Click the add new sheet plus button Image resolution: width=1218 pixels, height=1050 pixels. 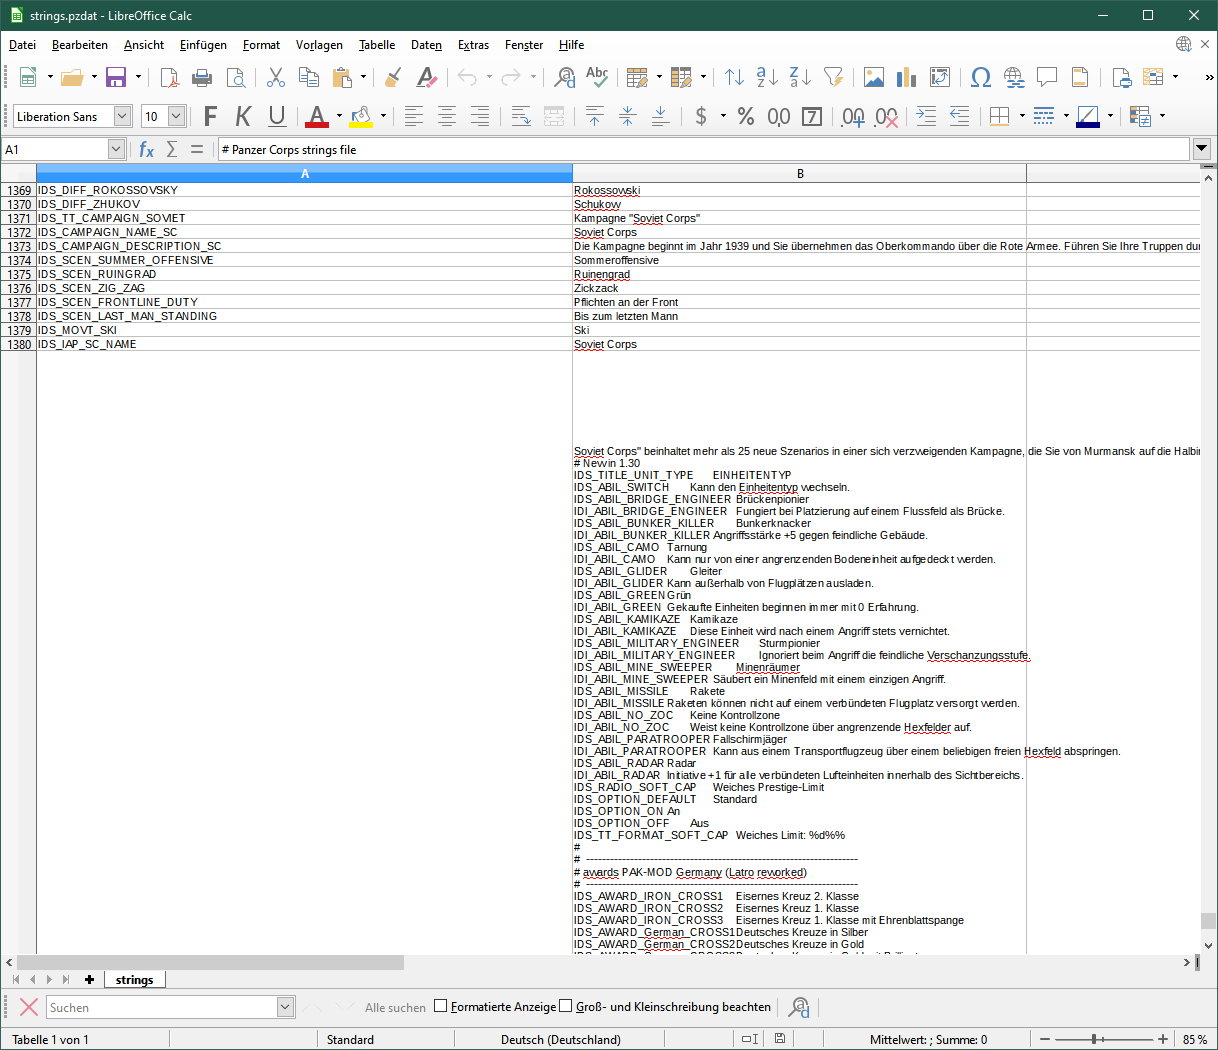(x=89, y=980)
